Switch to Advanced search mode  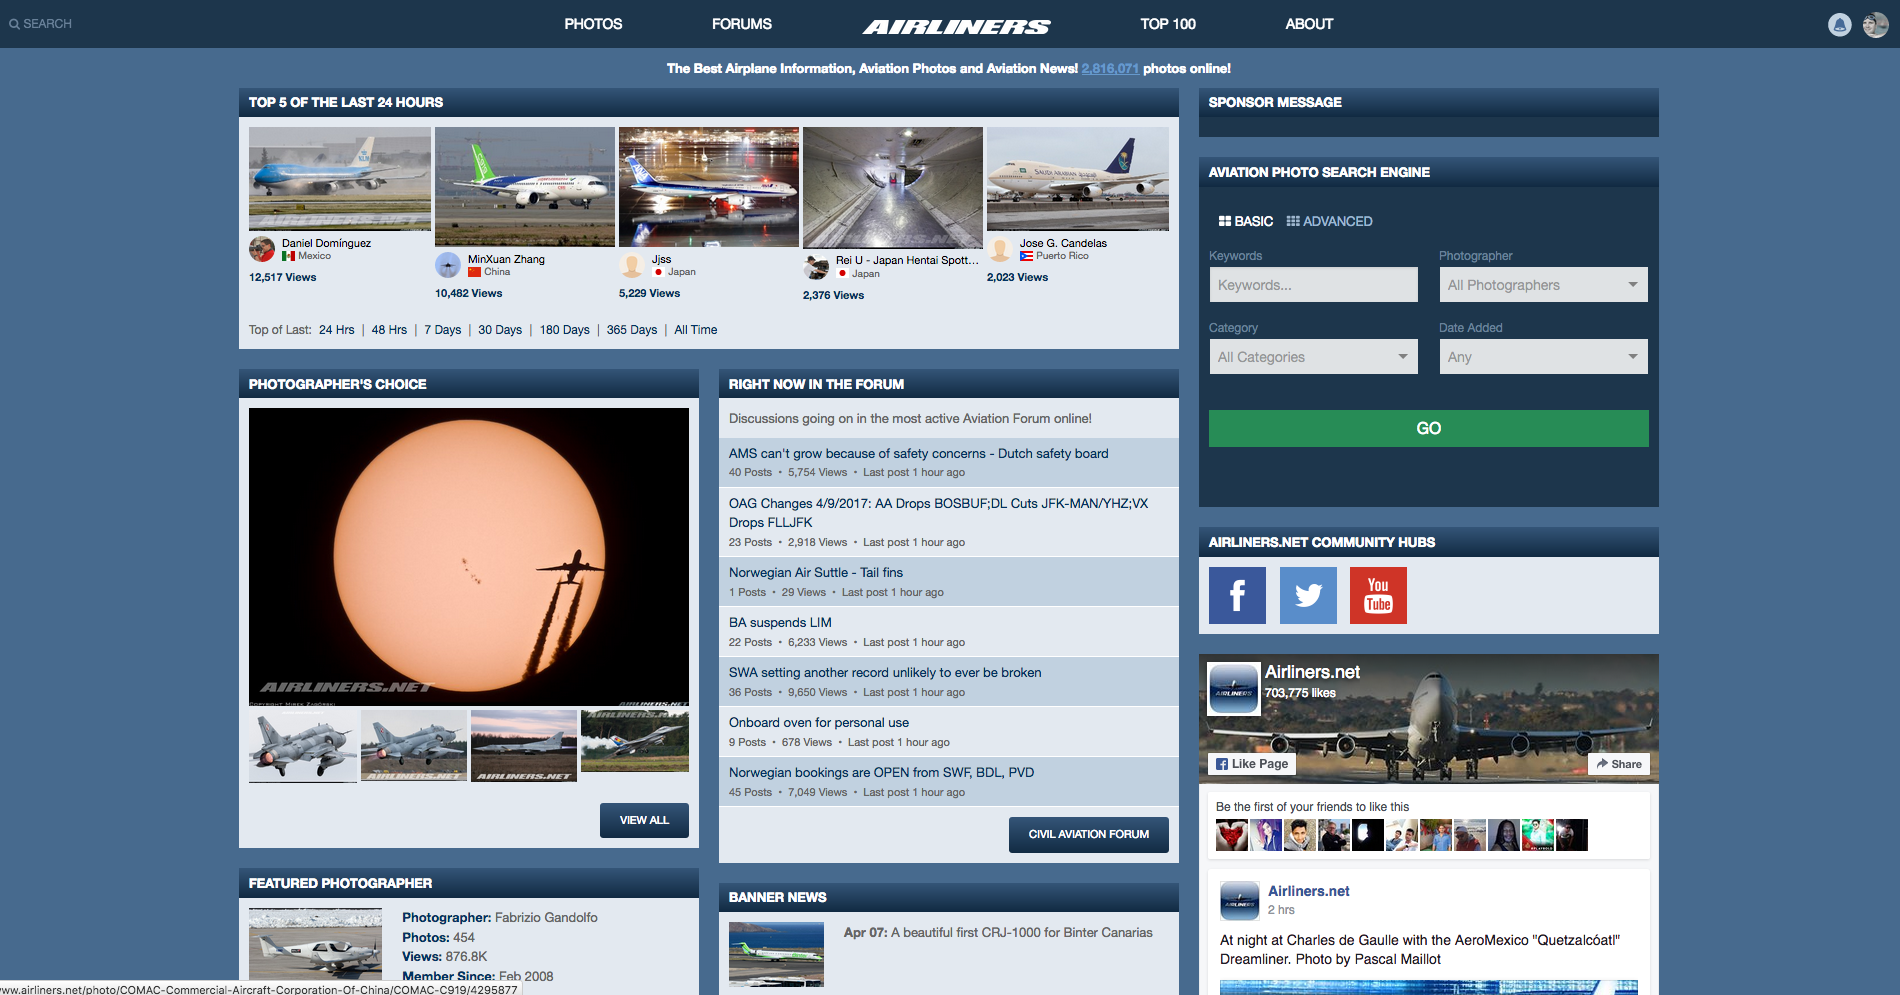click(x=1329, y=221)
